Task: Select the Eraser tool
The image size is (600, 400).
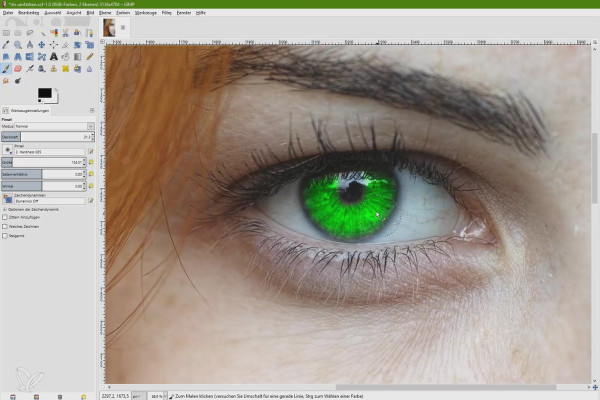Action: click(x=18, y=69)
